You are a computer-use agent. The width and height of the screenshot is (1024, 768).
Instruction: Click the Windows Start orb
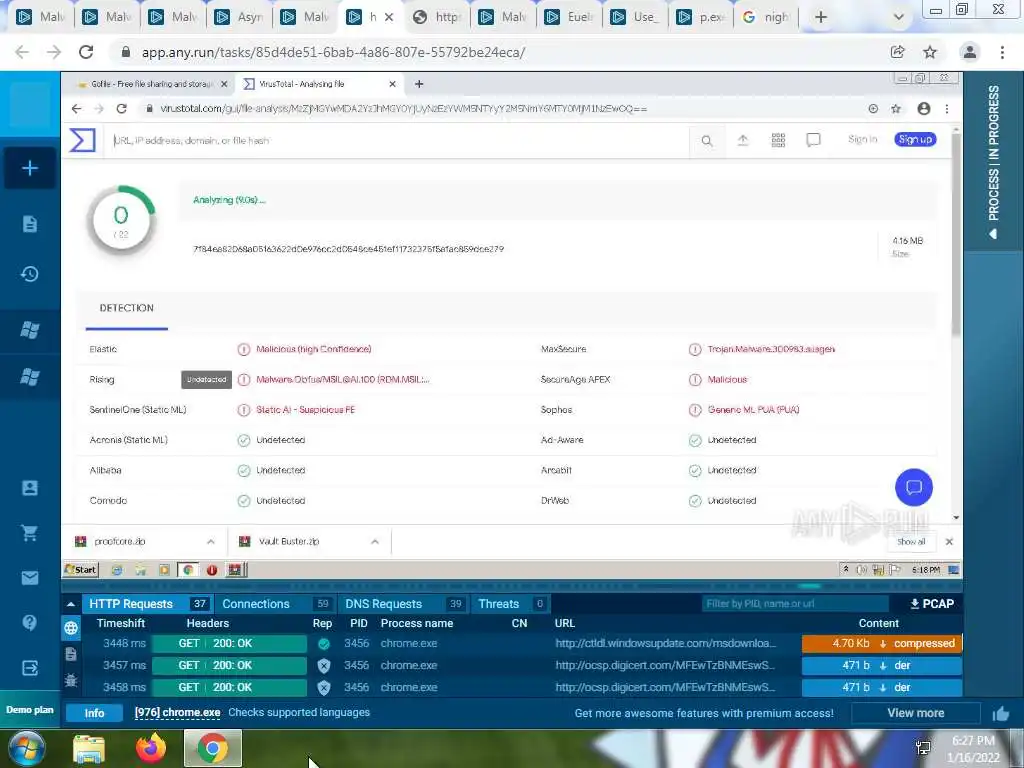26,748
